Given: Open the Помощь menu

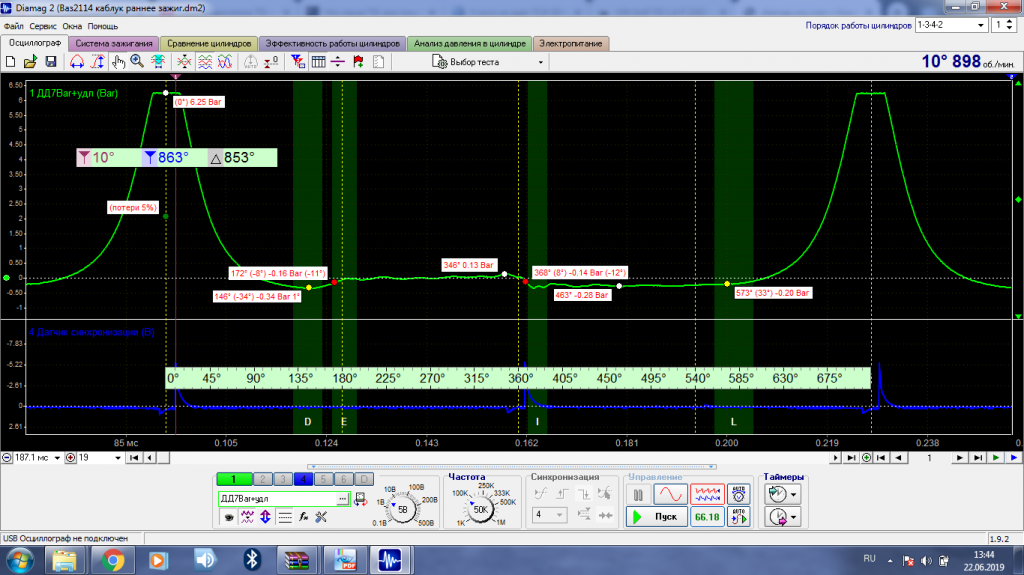Looking at the screenshot, I should [x=103, y=26].
